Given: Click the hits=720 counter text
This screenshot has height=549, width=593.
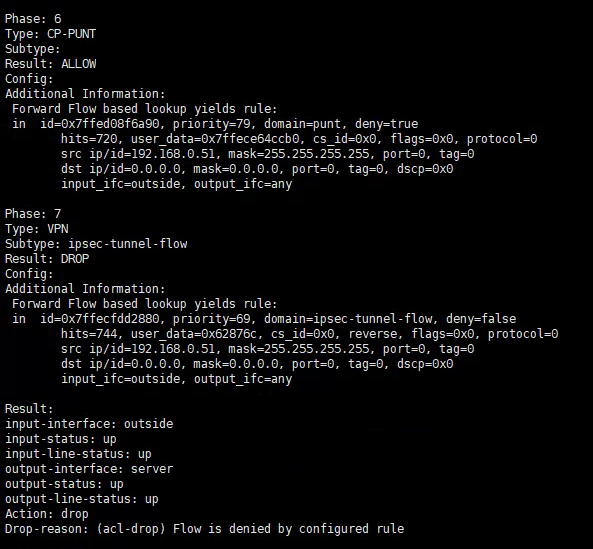Looking at the screenshot, I should pos(89,139).
